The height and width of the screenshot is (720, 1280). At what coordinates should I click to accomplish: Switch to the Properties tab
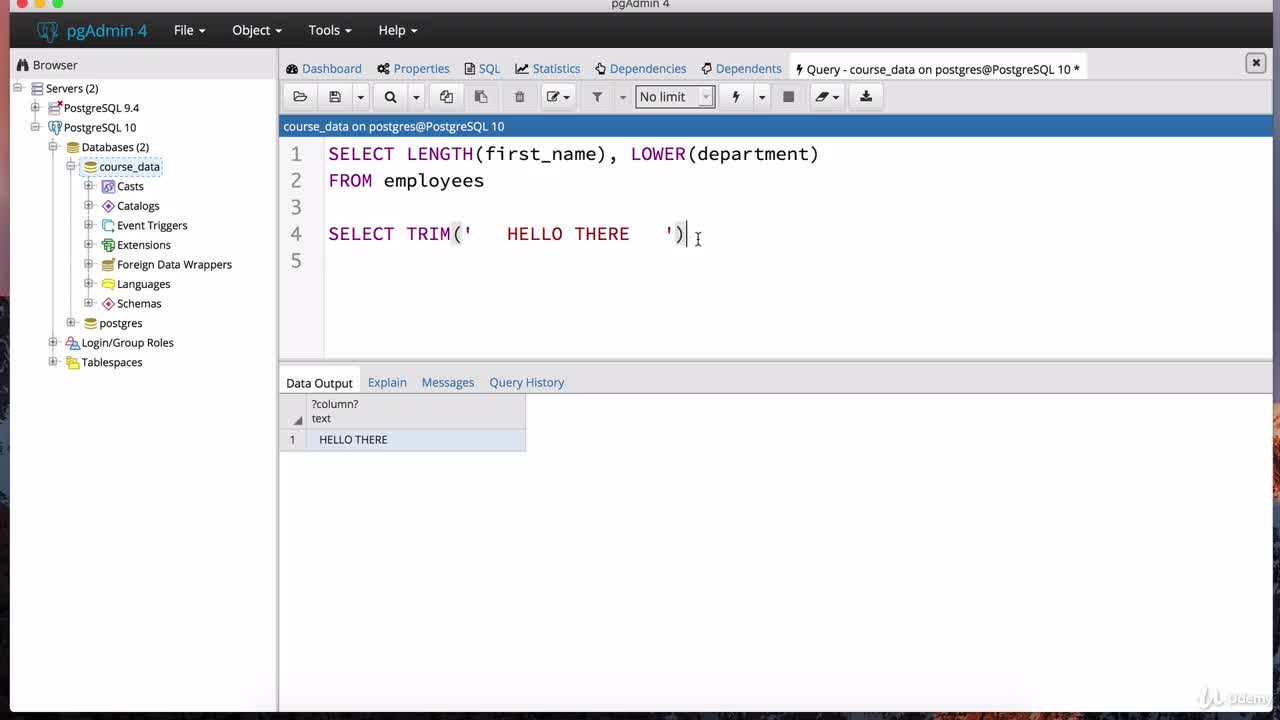point(413,69)
